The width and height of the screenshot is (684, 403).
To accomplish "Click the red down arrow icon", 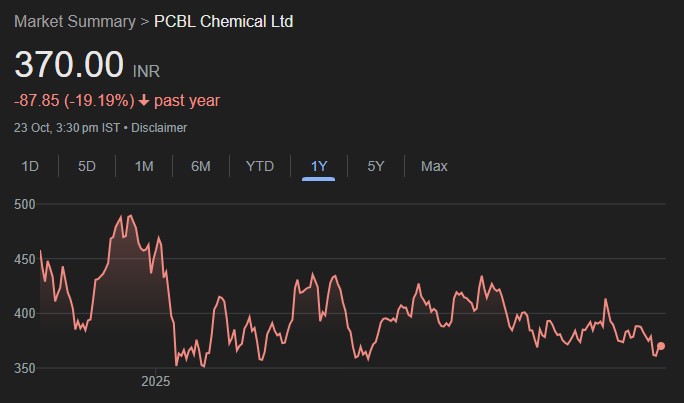I will 144,100.
